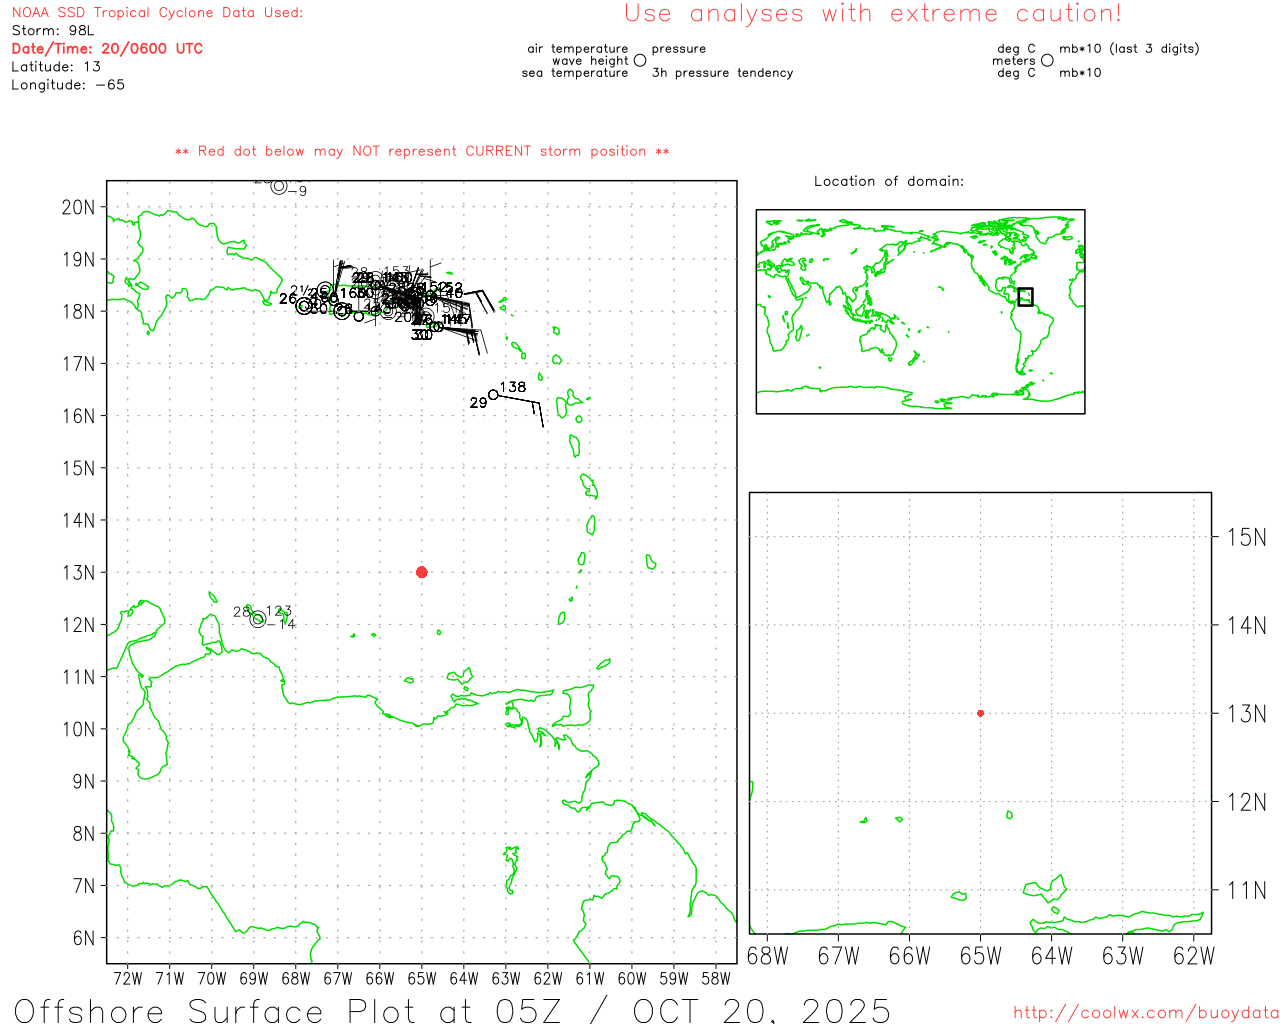The width and height of the screenshot is (1280, 1024).
Task: Click the 20N latitude label on main map
Action: click(x=78, y=208)
